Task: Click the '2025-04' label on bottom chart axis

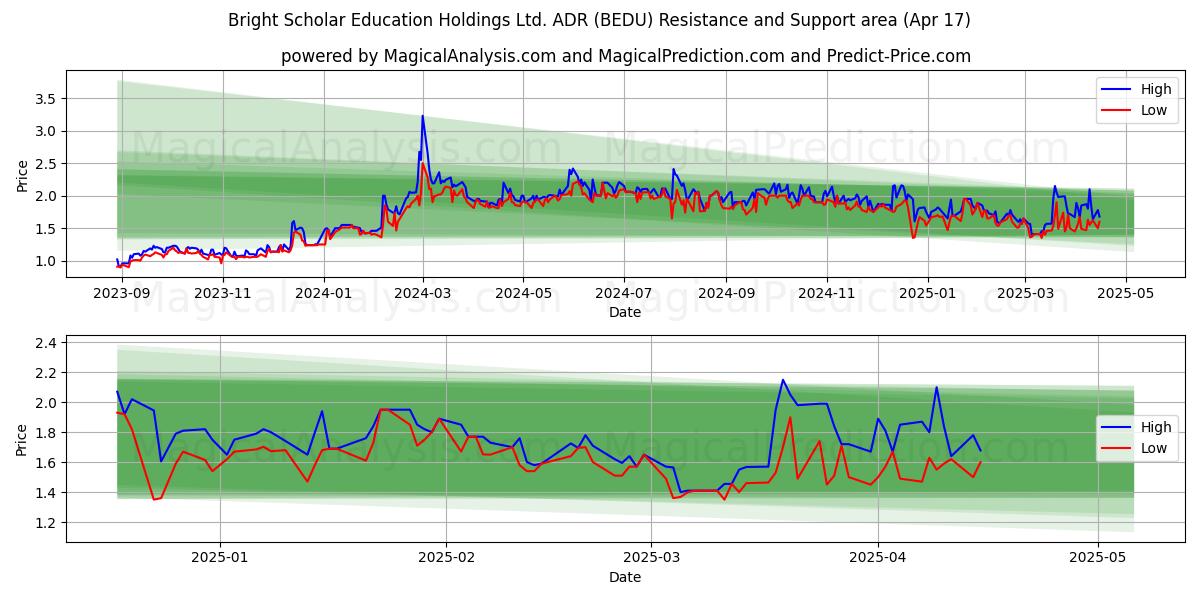Action: pyautogui.click(x=877, y=558)
